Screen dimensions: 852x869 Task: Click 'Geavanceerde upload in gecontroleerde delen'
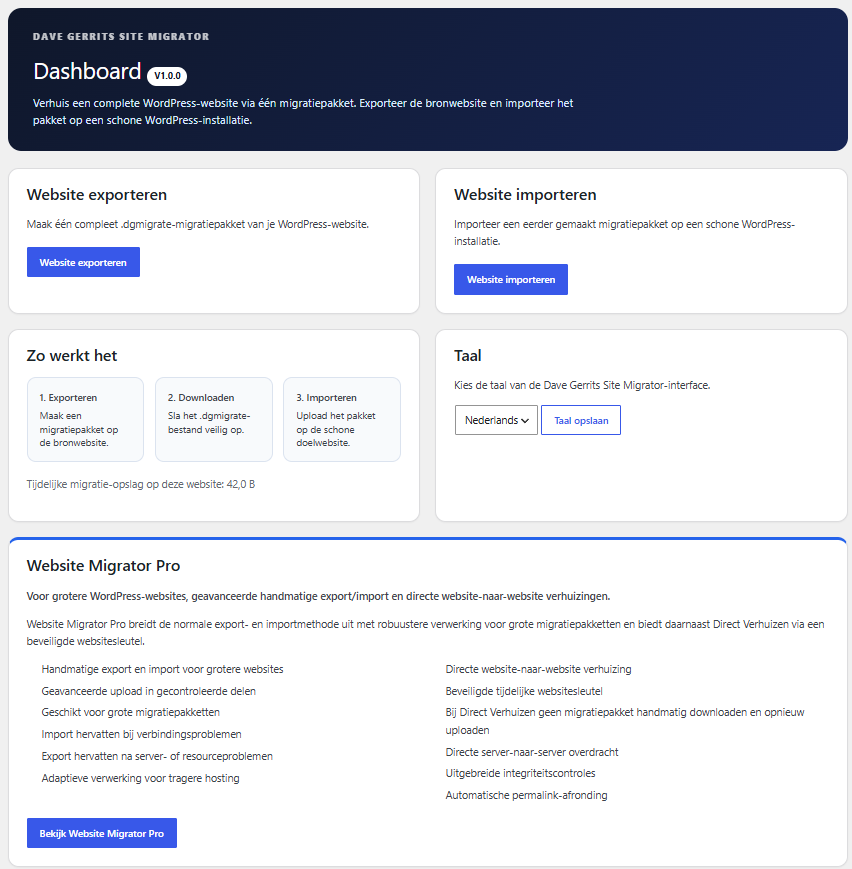tap(149, 691)
